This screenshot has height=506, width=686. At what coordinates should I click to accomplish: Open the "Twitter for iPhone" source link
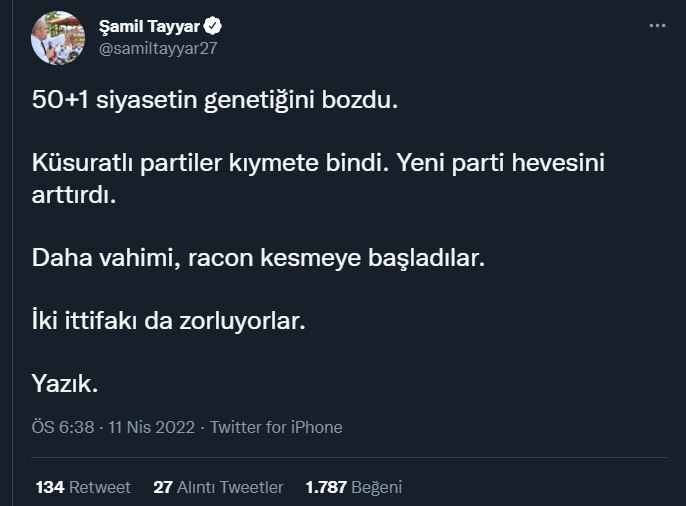click(277, 428)
